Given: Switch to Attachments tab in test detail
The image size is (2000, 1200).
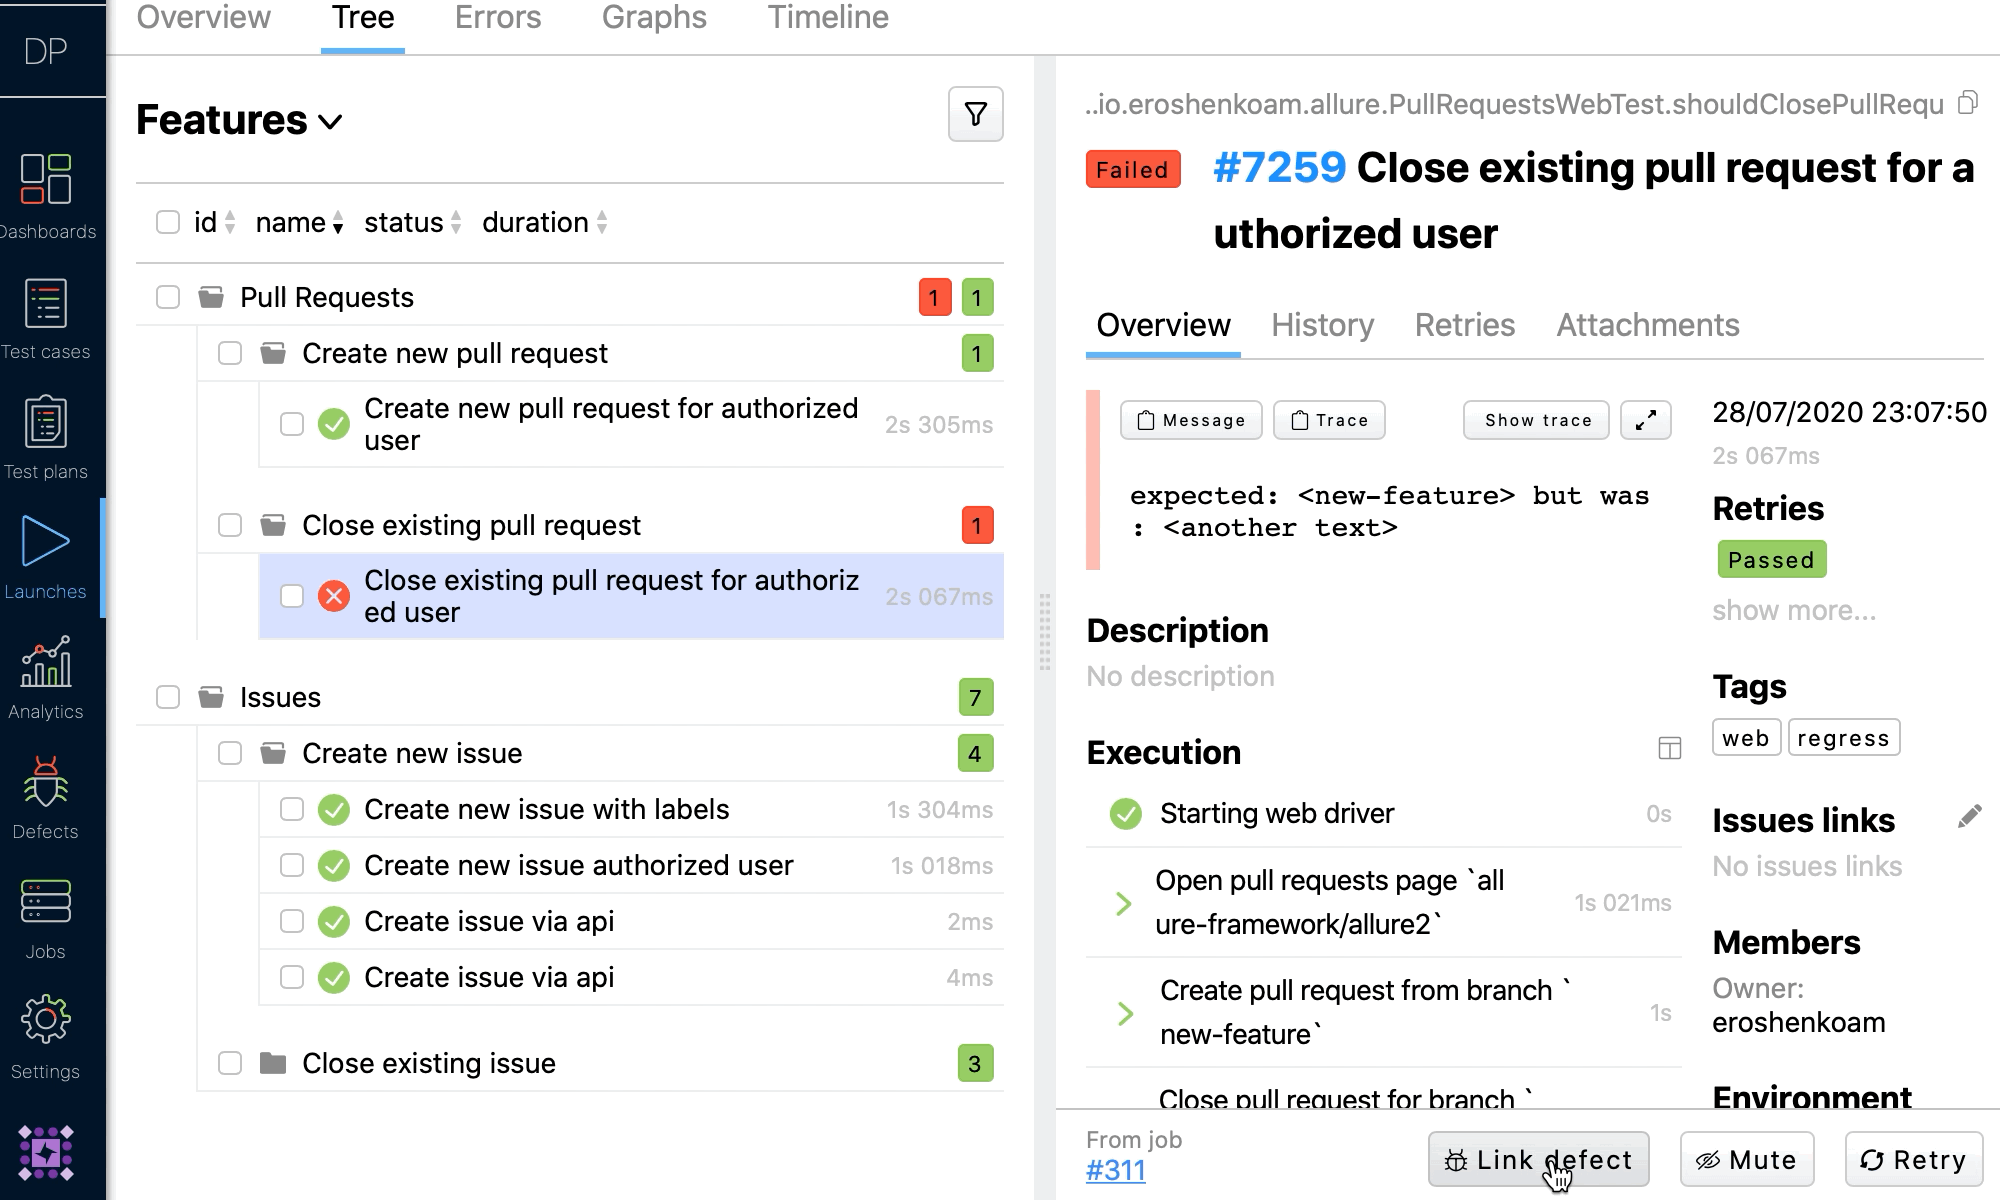Looking at the screenshot, I should (1649, 324).
